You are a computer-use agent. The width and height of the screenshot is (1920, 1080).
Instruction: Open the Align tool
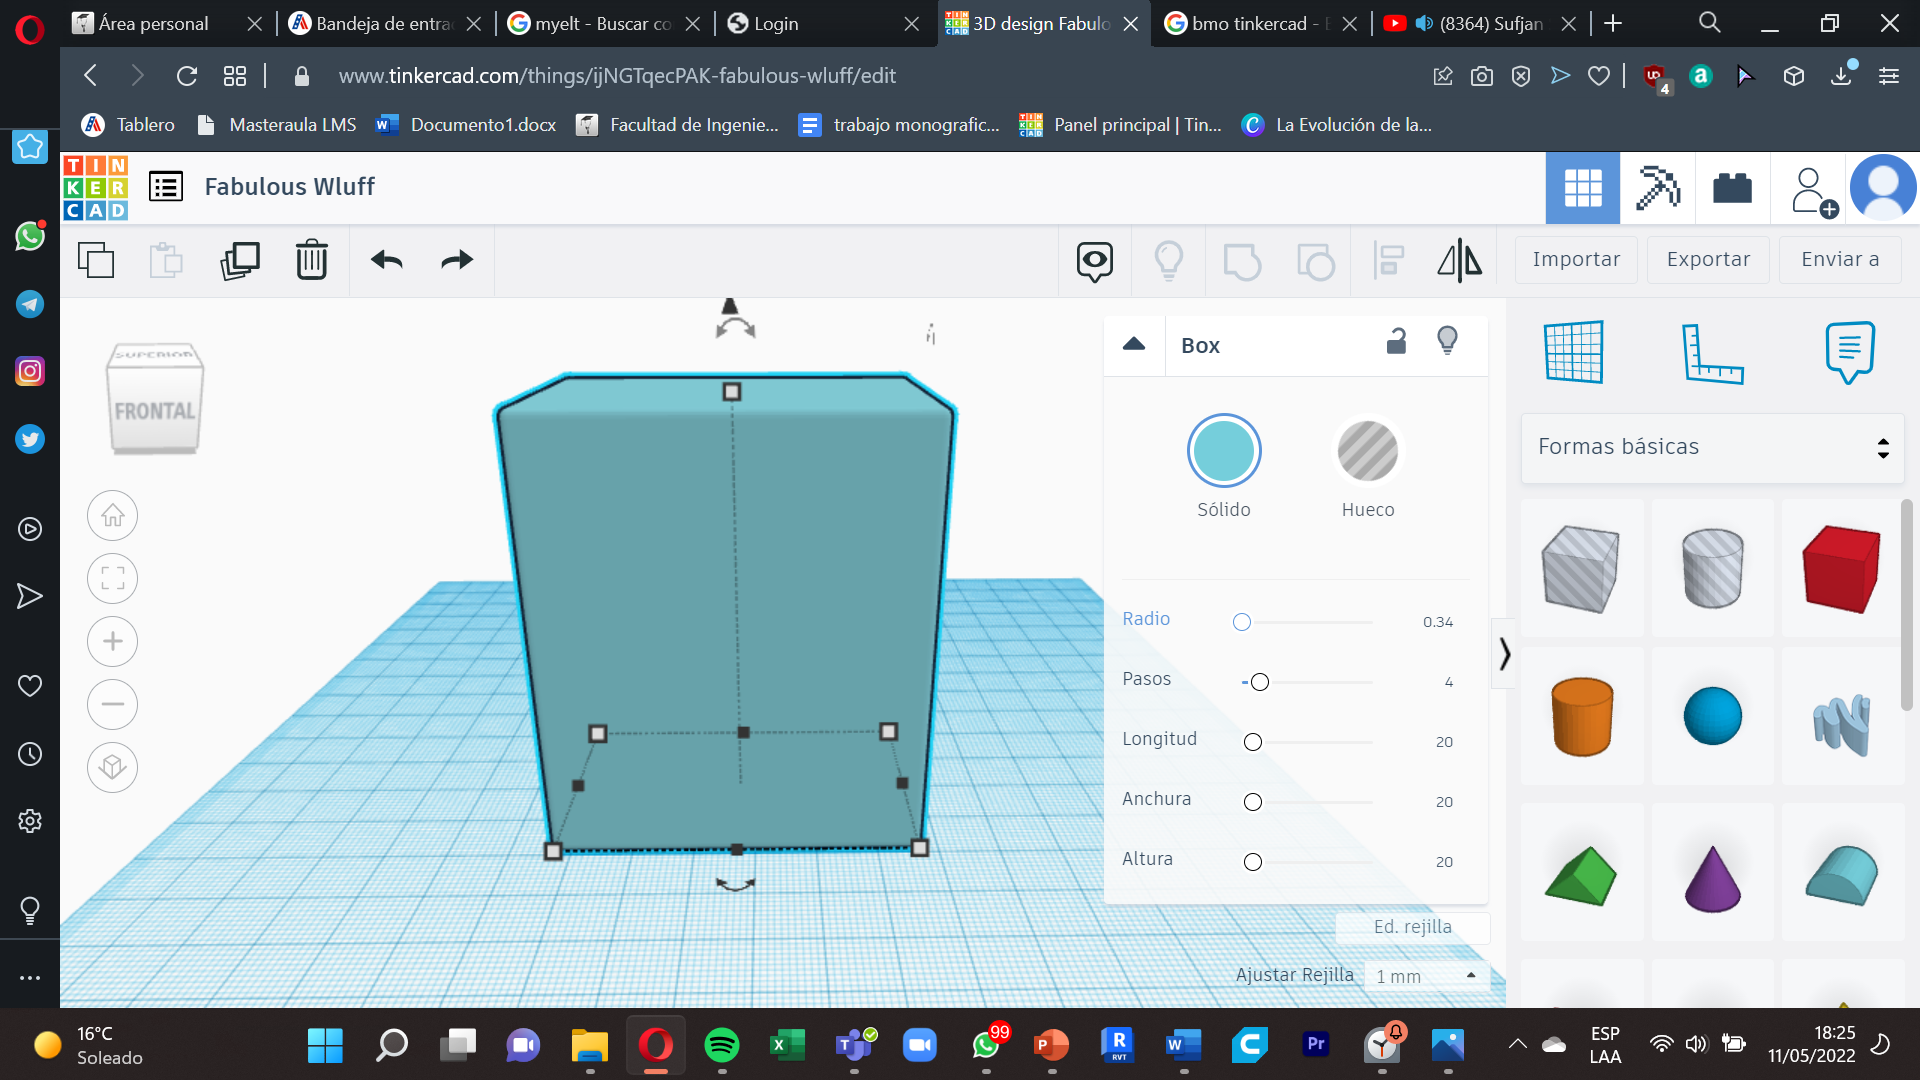click(1389, 260)
